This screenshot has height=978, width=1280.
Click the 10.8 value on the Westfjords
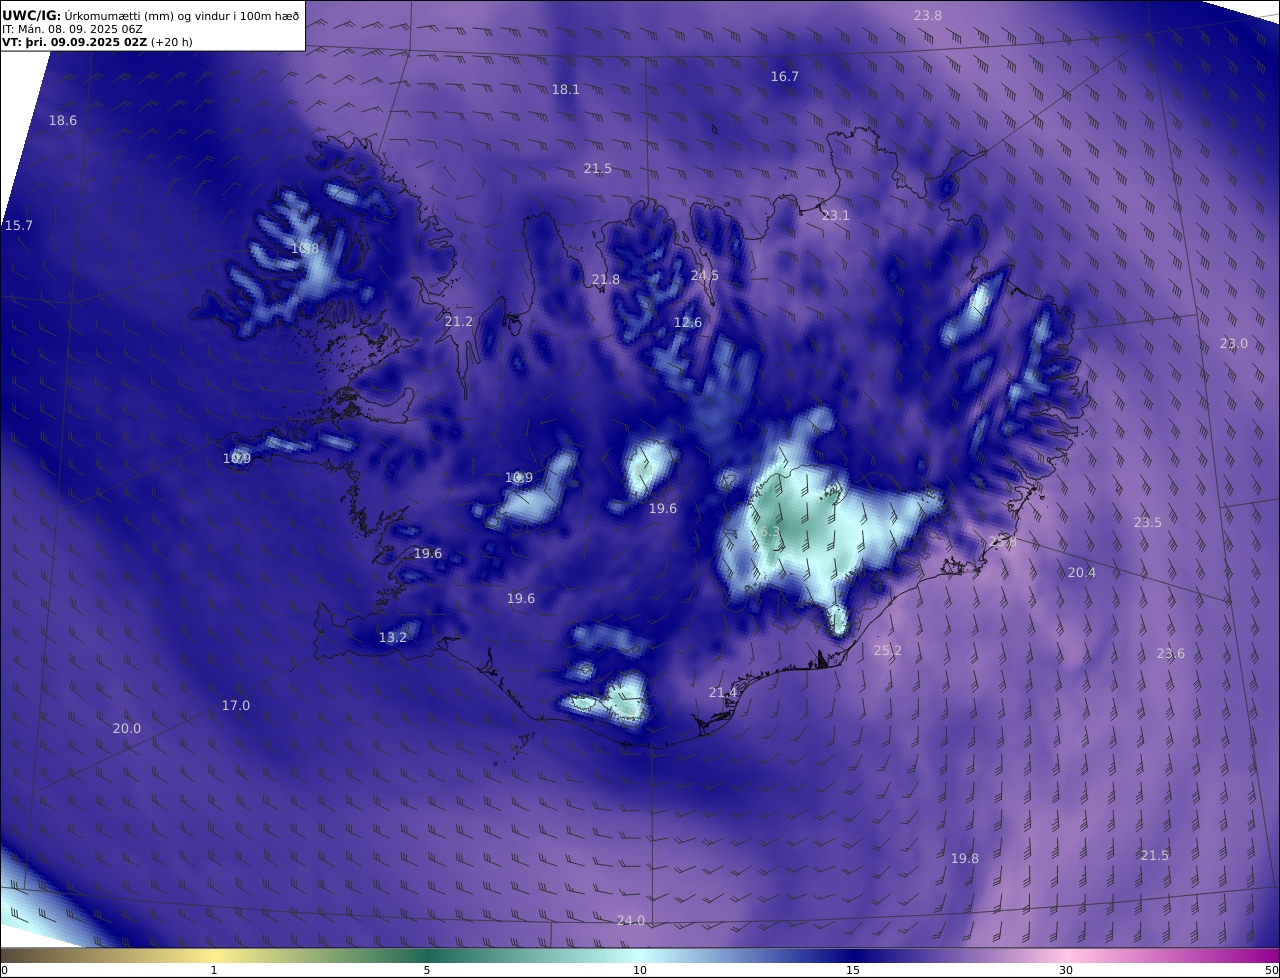[305, 249]
